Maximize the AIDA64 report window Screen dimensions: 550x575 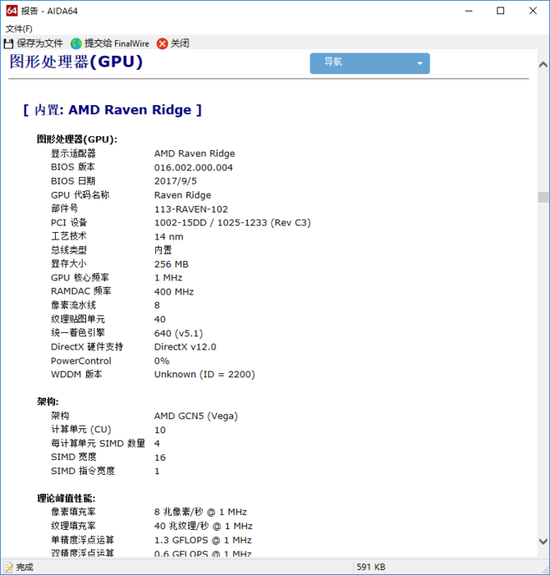(x=500, y=11)
